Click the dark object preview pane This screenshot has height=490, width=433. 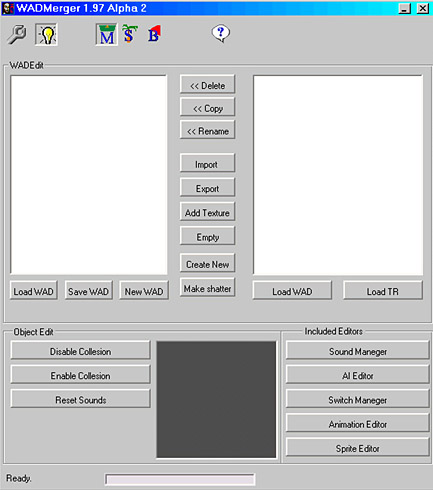(x=216, y=399)
